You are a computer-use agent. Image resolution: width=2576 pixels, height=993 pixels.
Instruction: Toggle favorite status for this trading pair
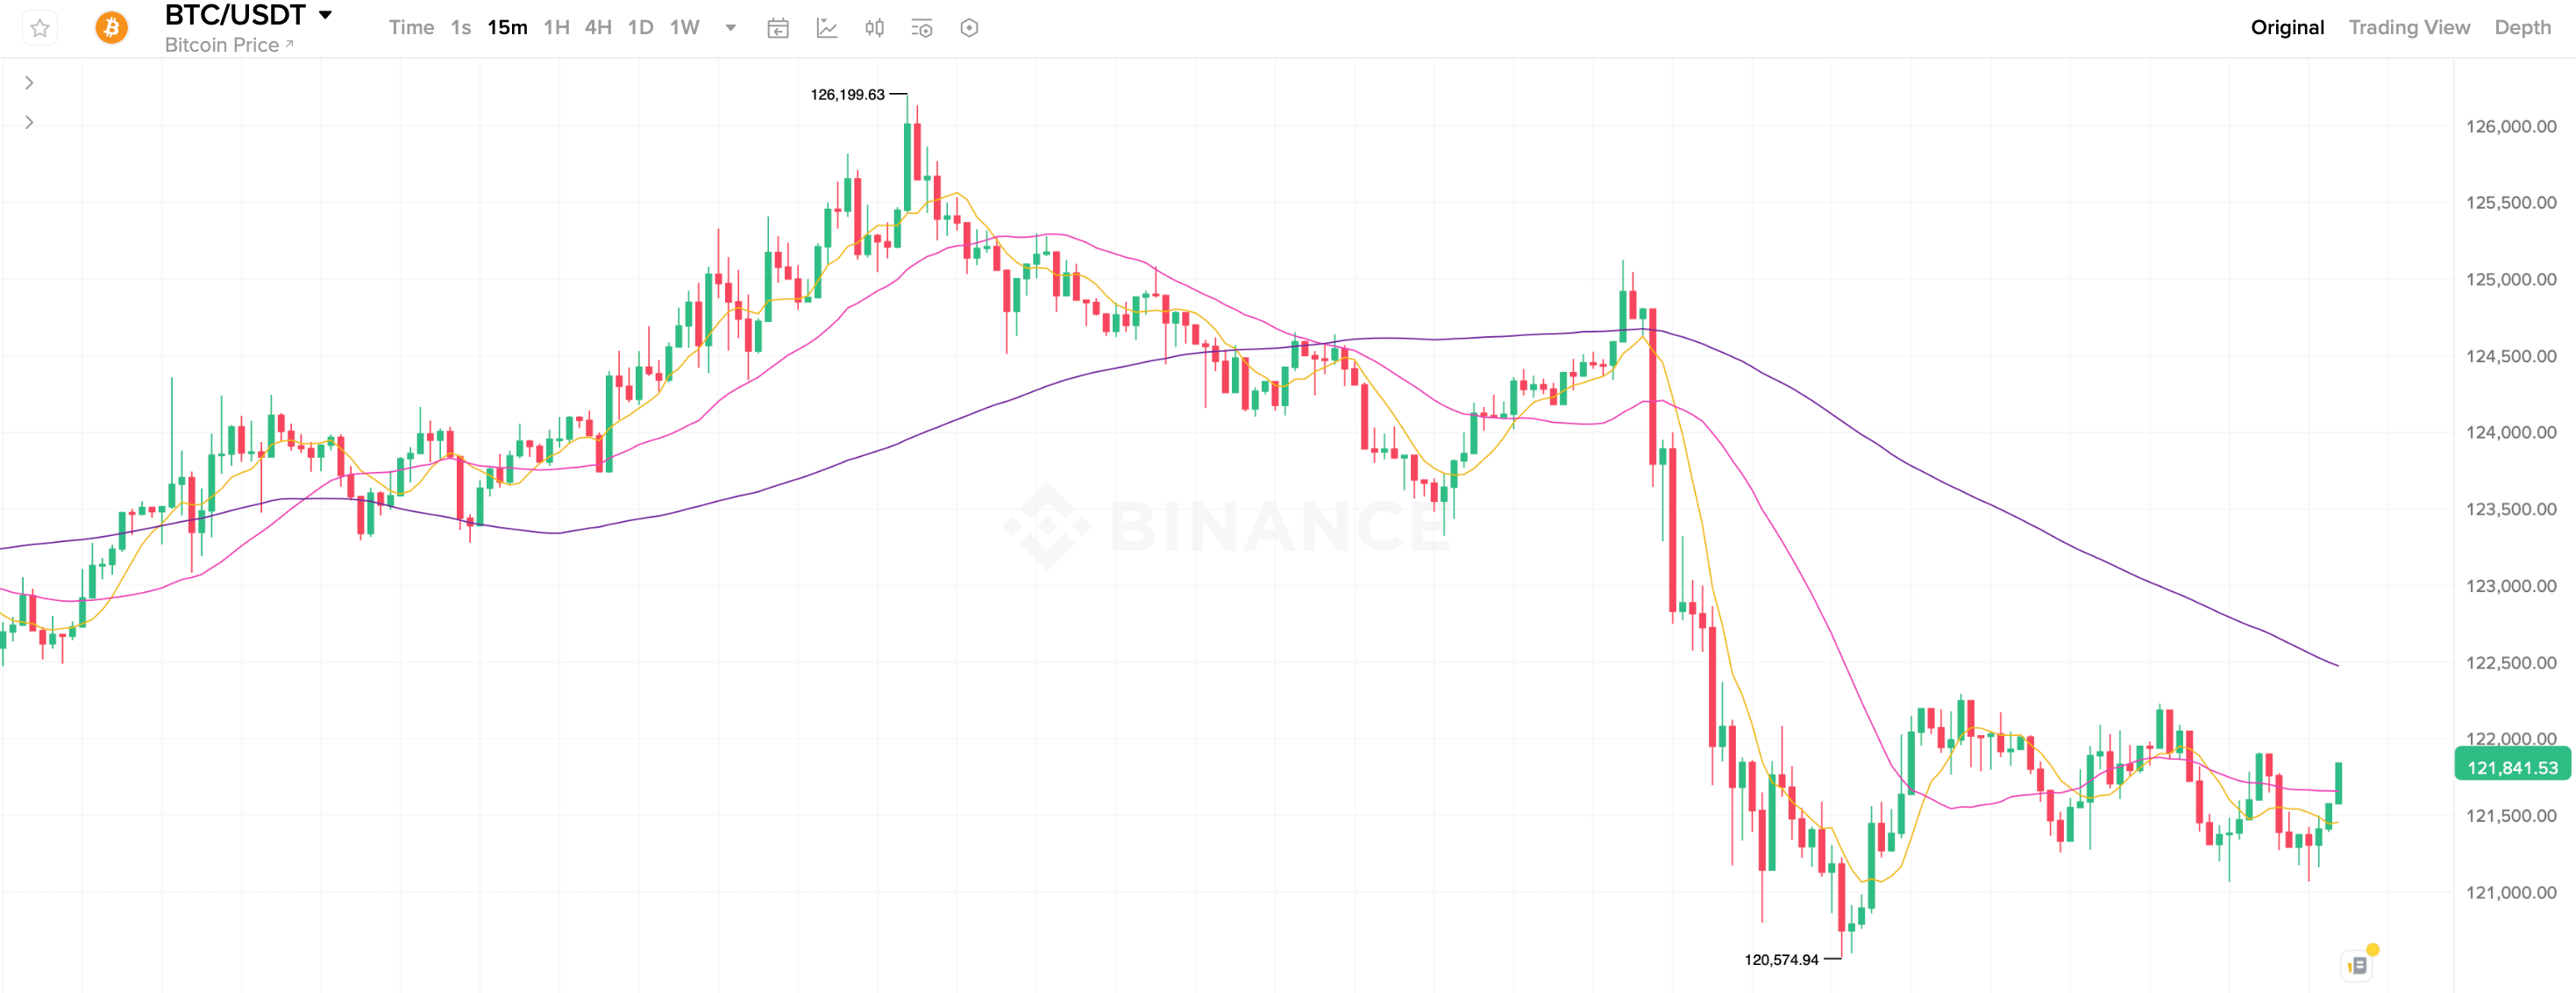click(x=40, y=28)
